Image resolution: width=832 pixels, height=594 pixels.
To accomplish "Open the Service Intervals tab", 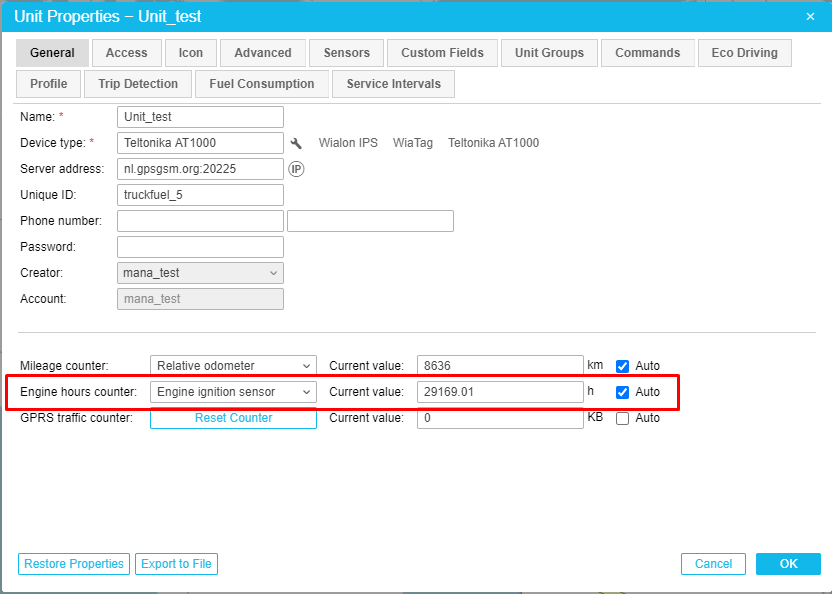I will (x=393, y=84).
